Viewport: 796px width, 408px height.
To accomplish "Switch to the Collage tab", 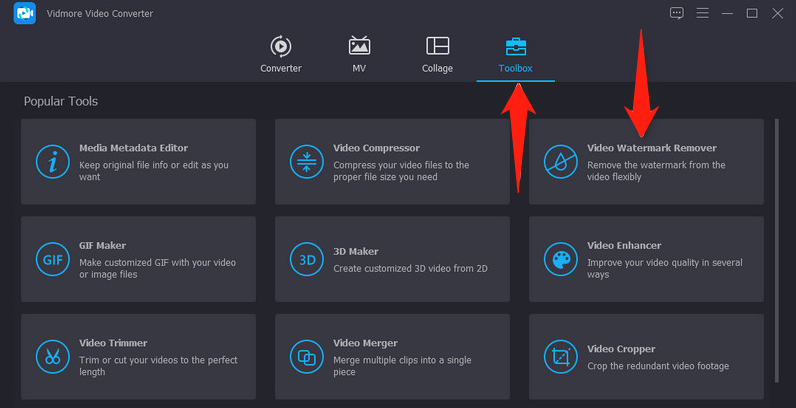I will click(x=437, y=54).
